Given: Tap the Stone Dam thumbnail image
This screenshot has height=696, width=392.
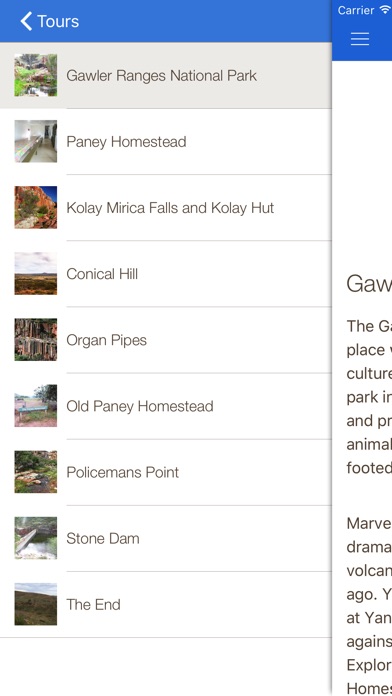Looking at the screenshot, I should coord(36,538).
